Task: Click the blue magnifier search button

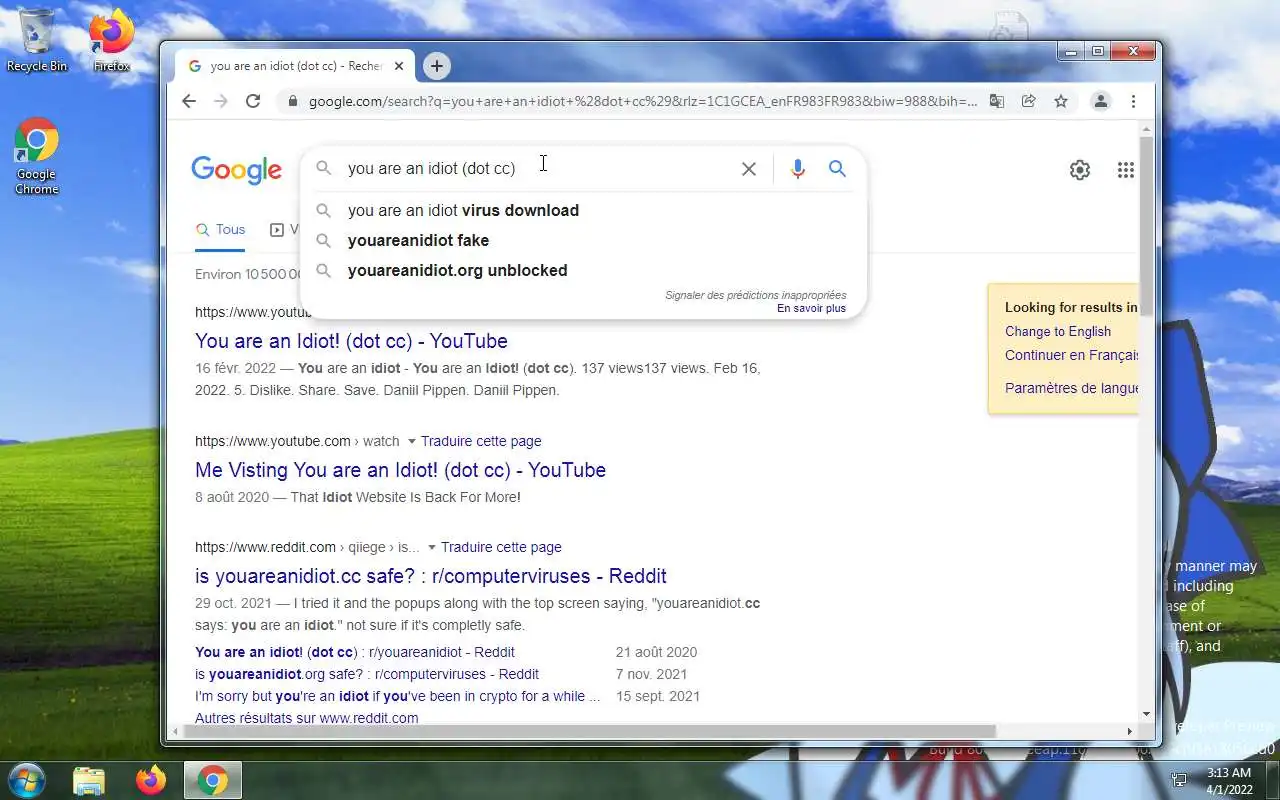Action: point(837,169)
